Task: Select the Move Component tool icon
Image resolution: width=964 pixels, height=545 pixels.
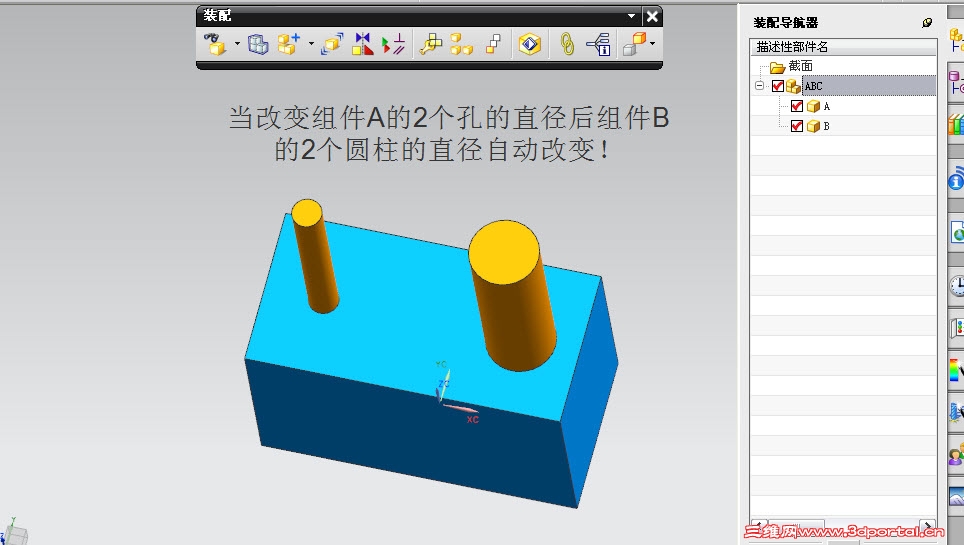Action: coord(332,44)
